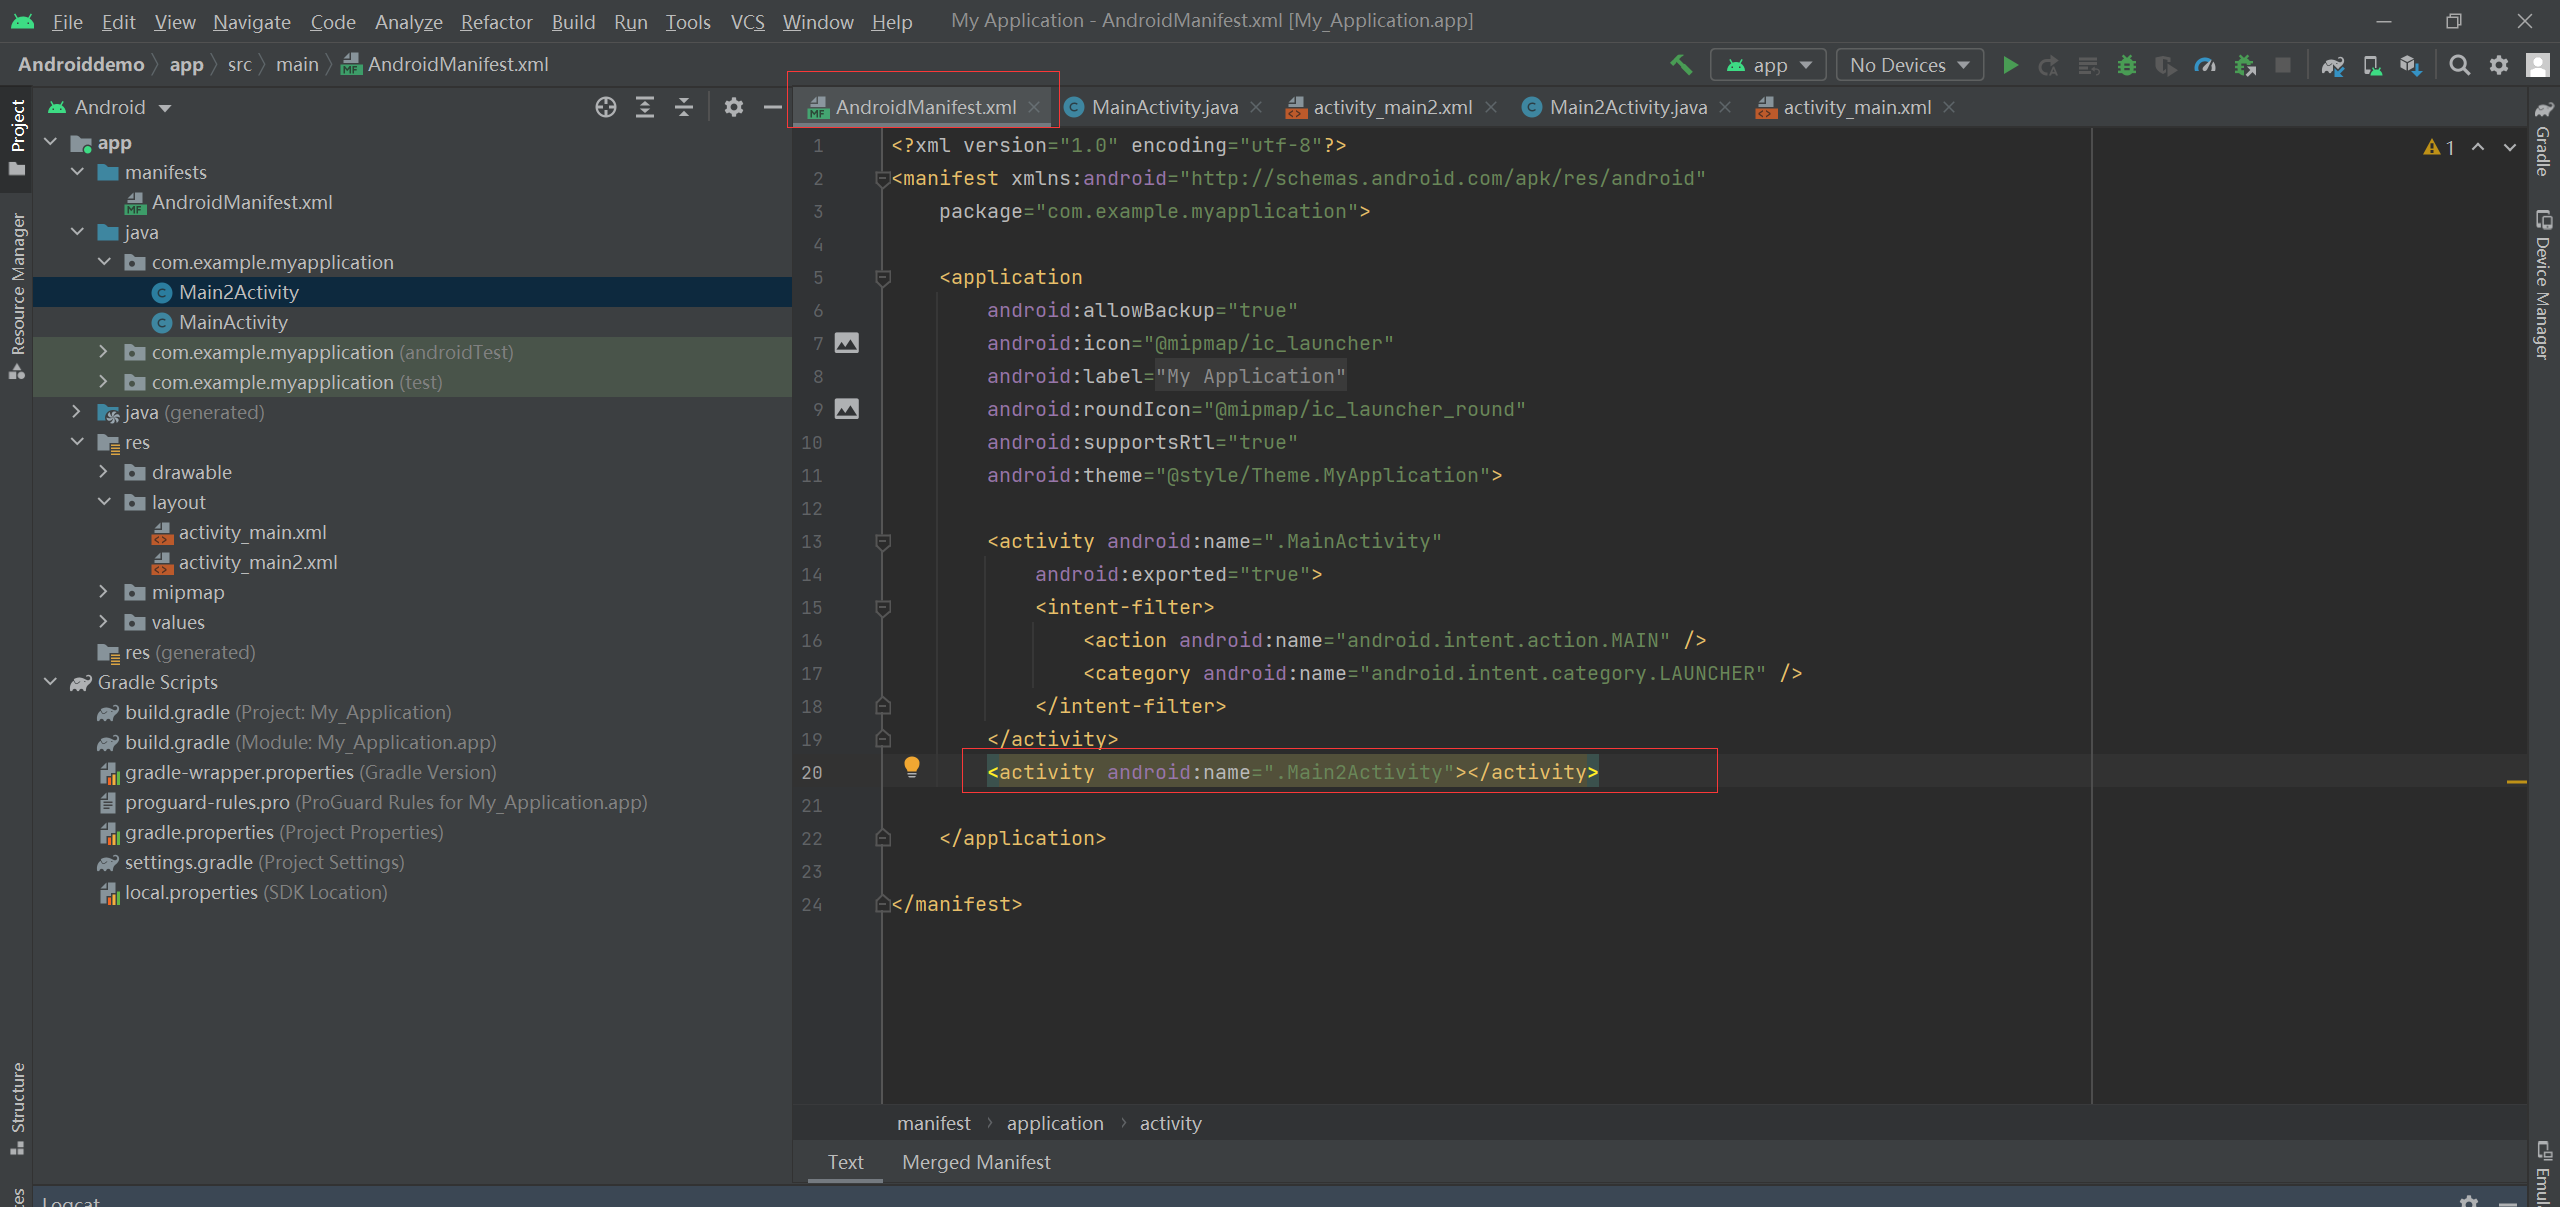Click the Make Project hammer icon

pos(1681,65)
